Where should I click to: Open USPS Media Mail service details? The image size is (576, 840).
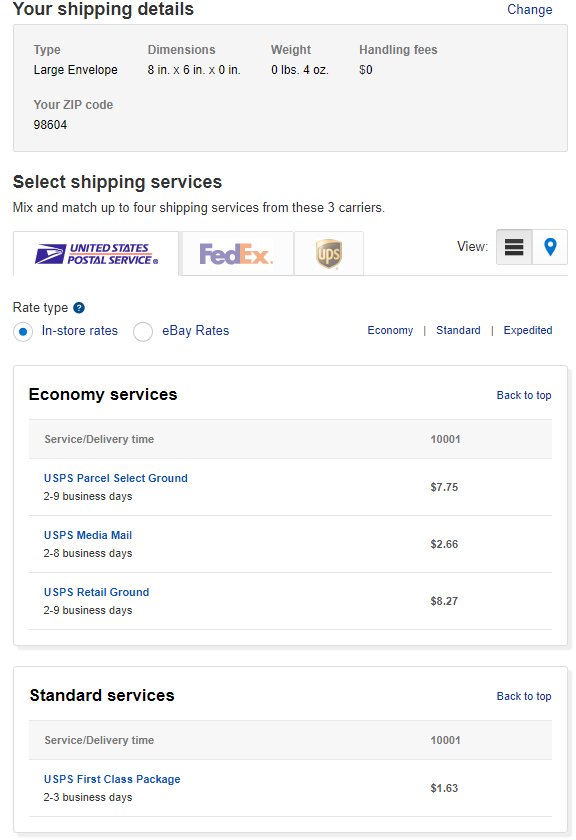click(x=88, y=535)
